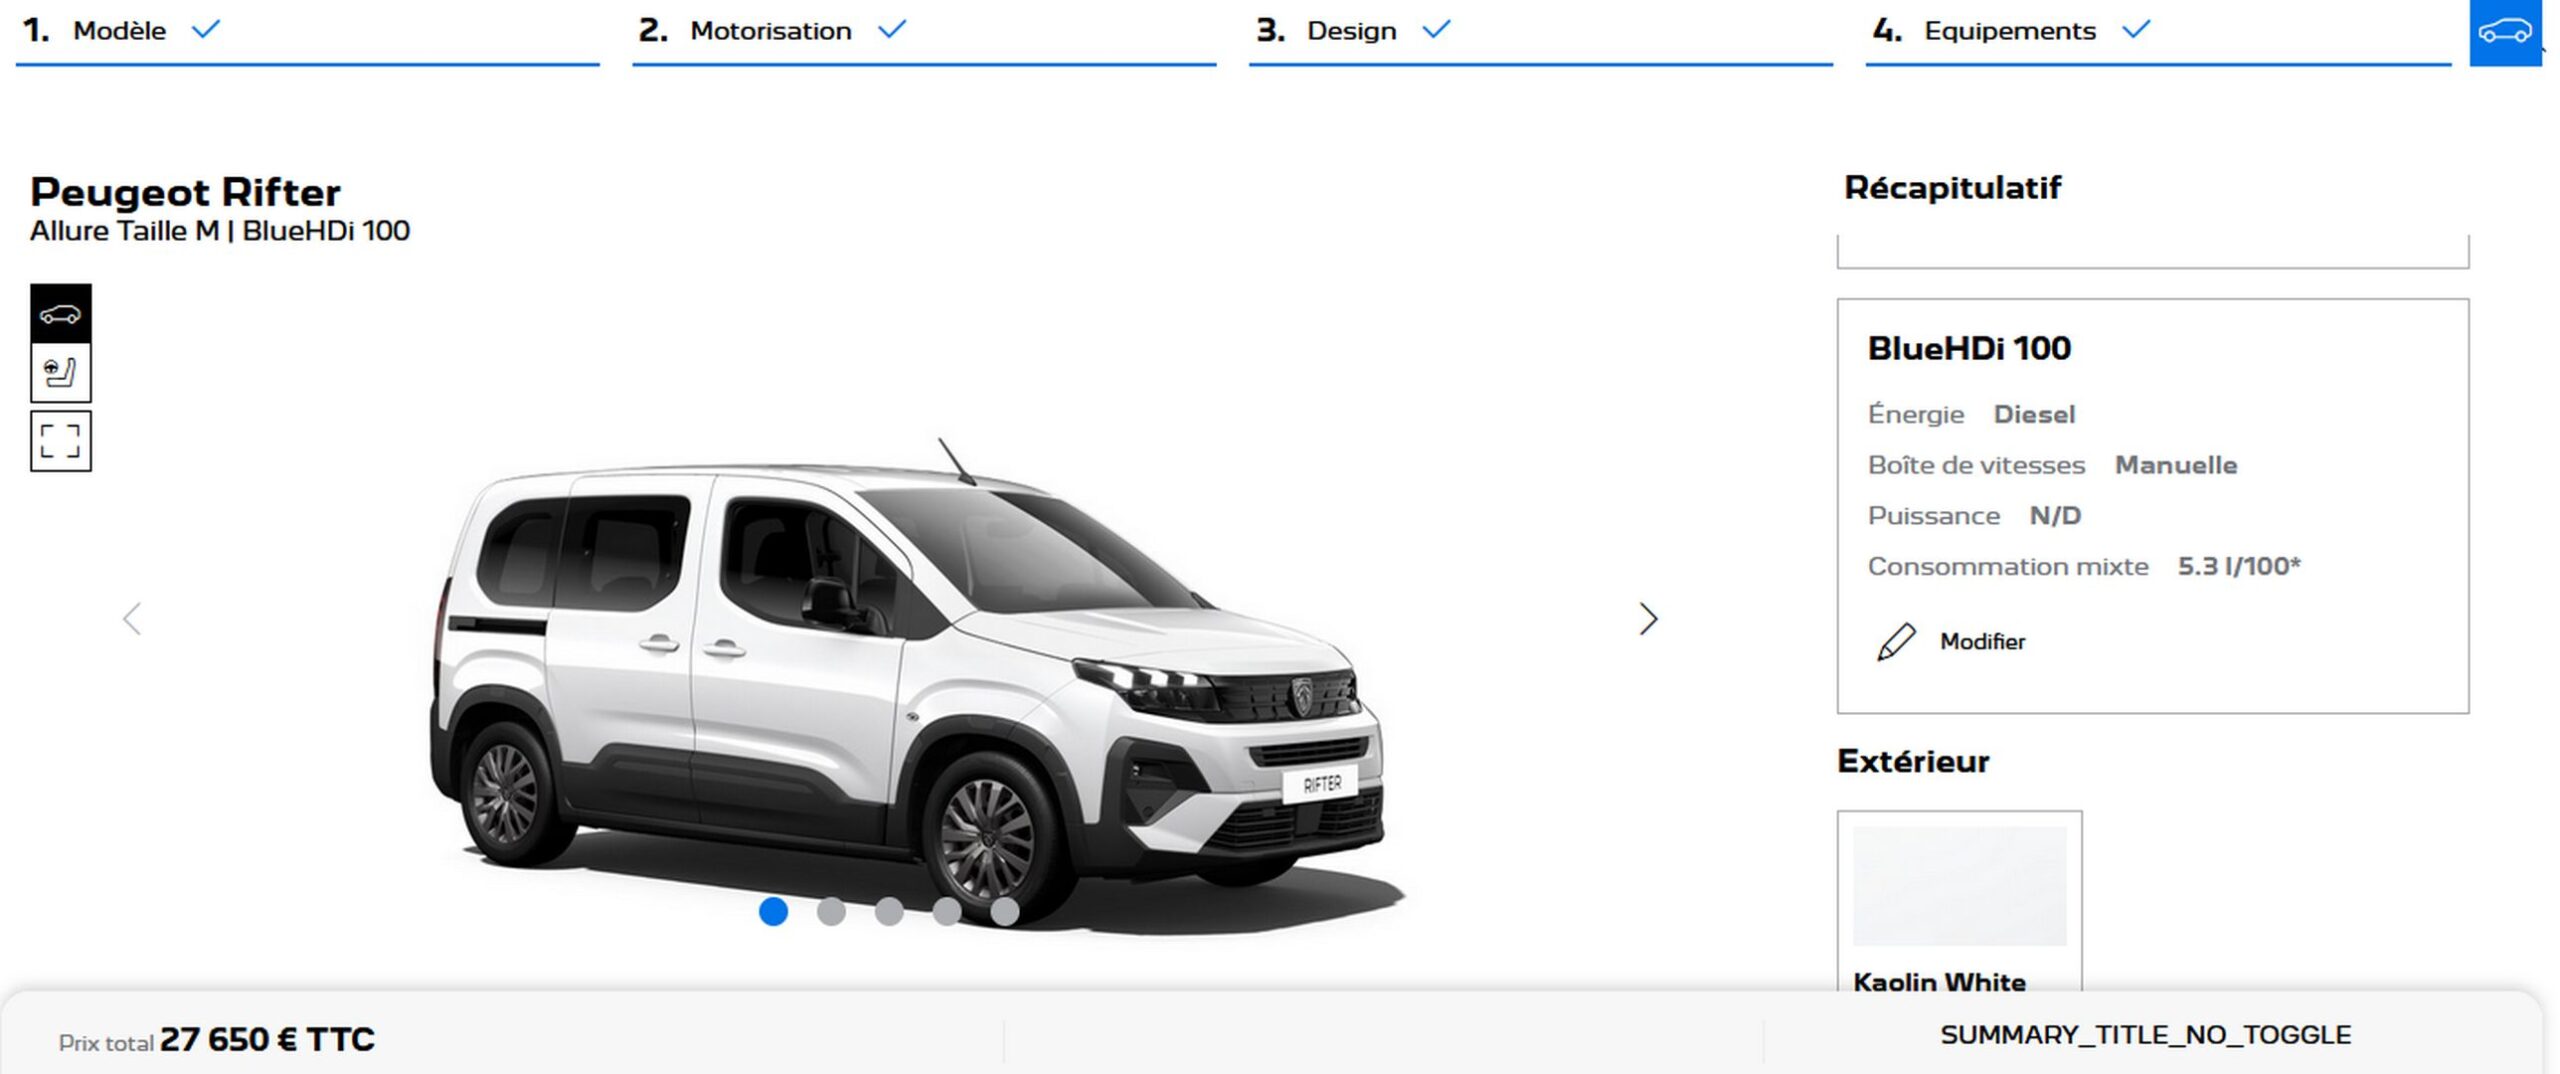Click the checkmark next to Modèle

coord(206,30)
